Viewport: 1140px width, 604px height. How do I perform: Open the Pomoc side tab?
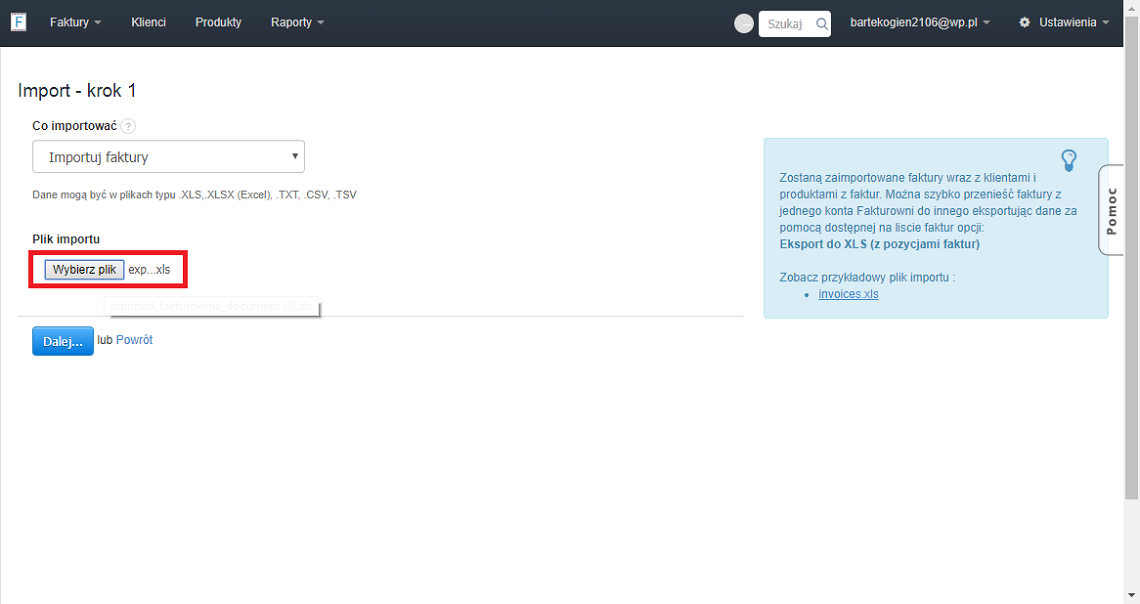point(1111,210)
